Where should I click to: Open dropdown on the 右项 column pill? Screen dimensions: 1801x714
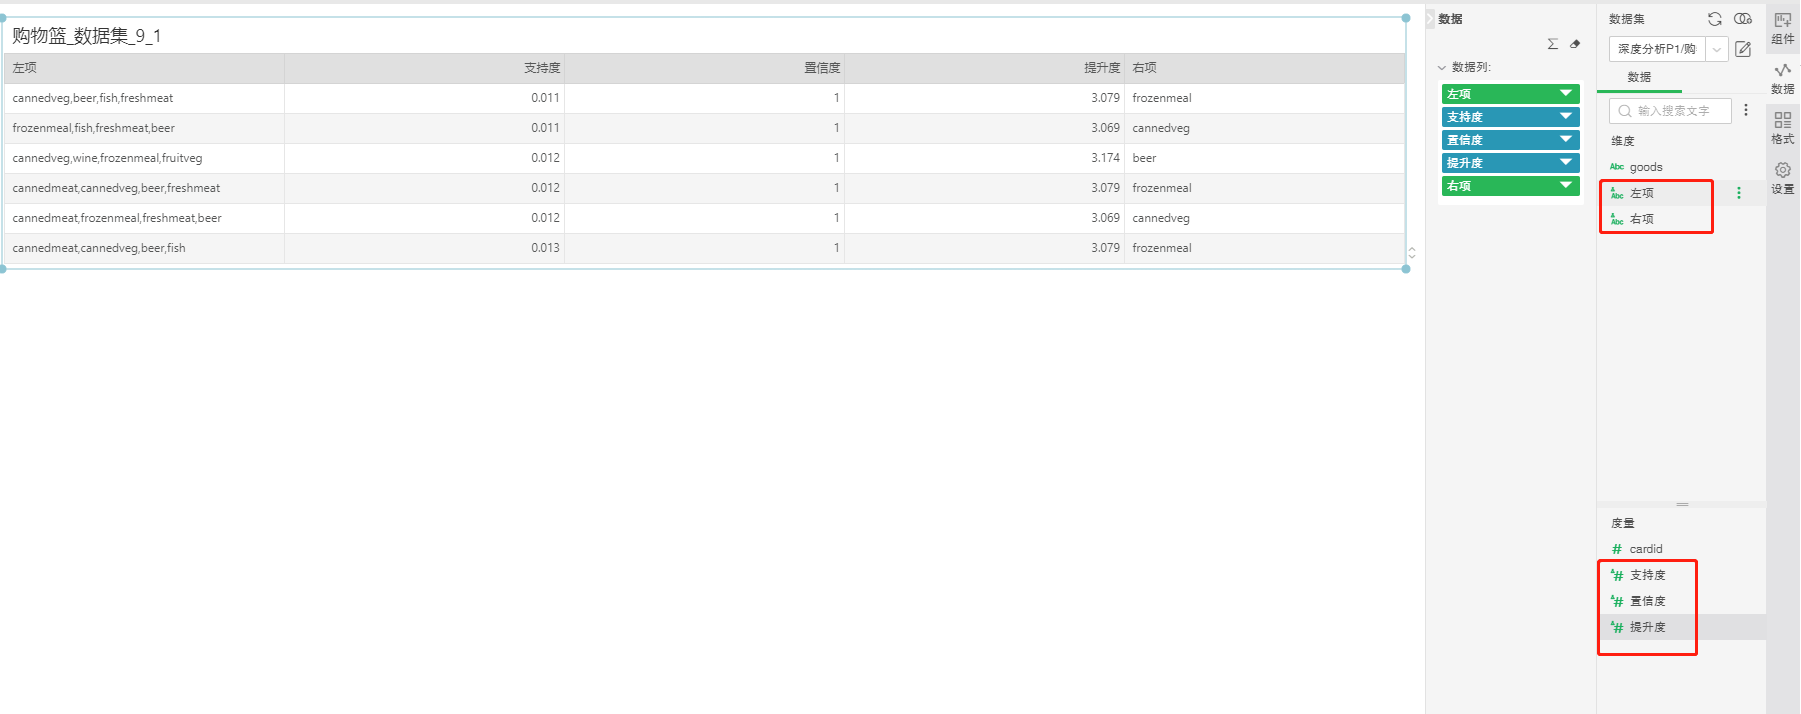tap(1565, 186)
